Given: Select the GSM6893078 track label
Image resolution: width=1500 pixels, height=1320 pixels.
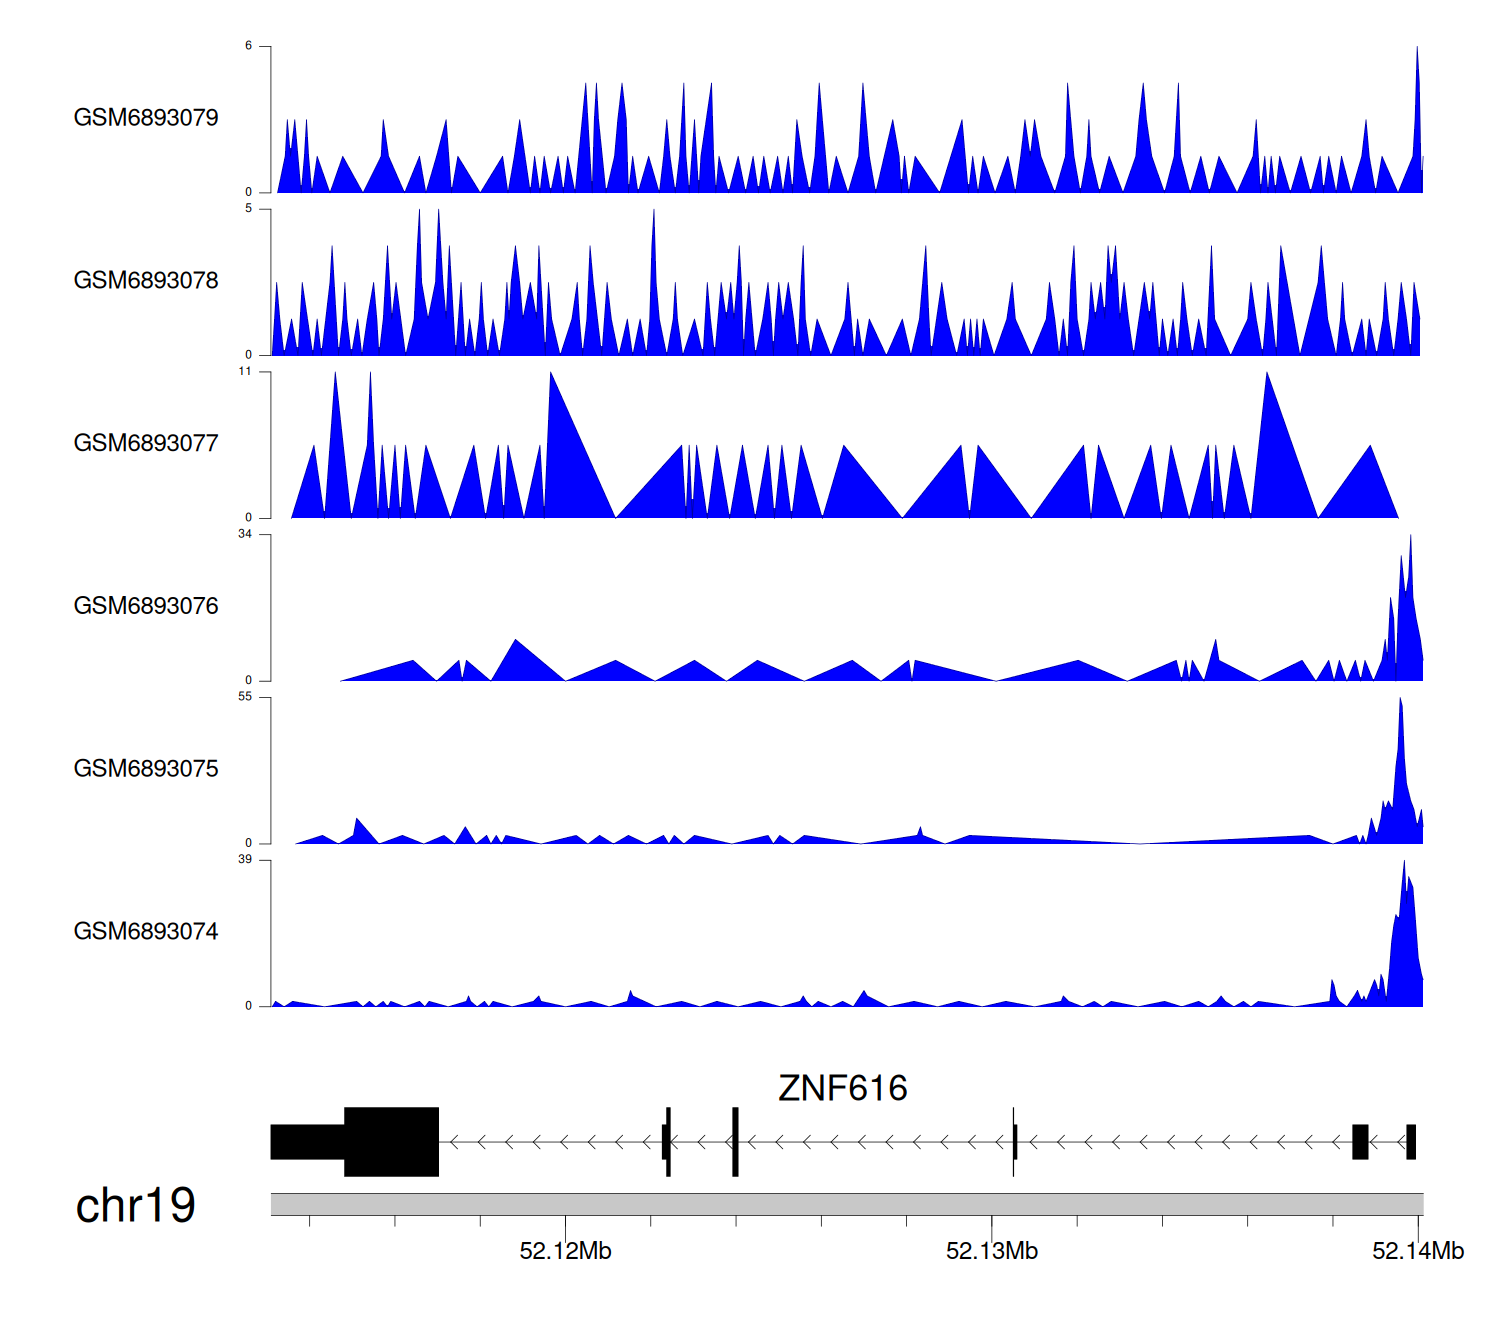Looking at the screenshot, I should pyautogui.click(x=146, y=281).
